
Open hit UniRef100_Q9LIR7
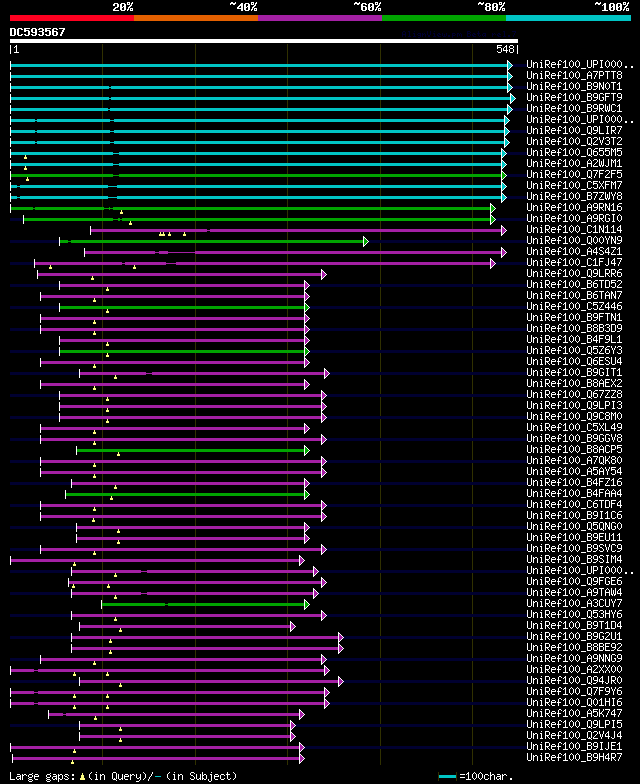click(x=574, y=130)
